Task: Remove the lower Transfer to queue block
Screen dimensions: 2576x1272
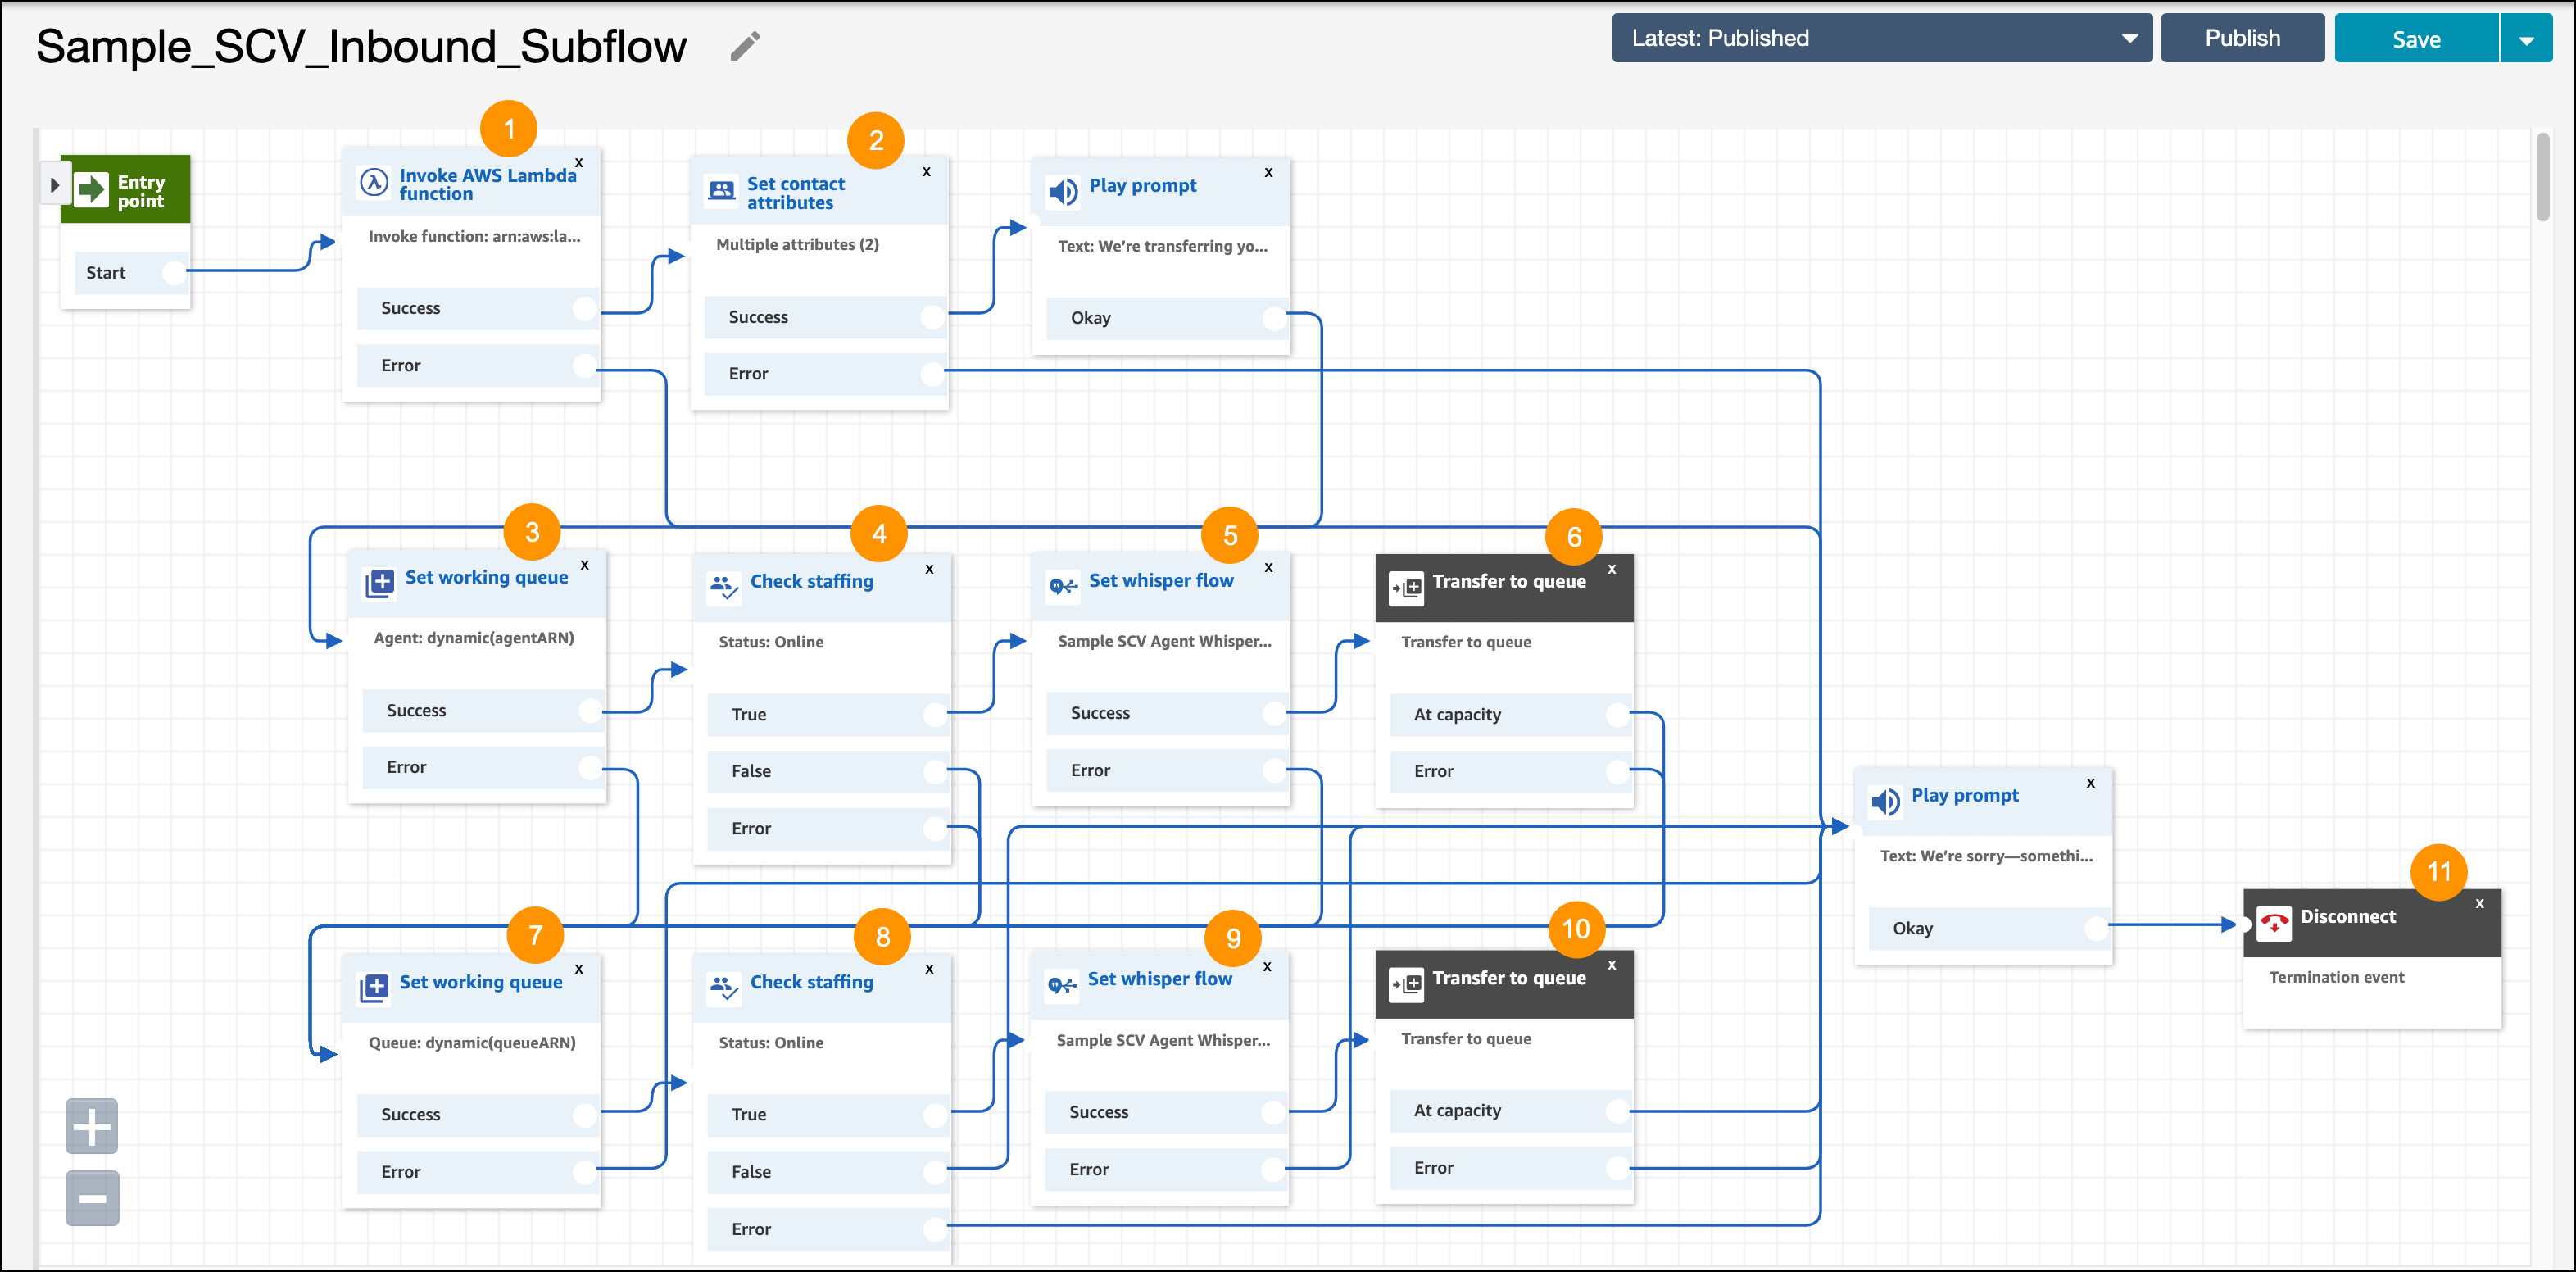Action: click(x=1612, y=965)
